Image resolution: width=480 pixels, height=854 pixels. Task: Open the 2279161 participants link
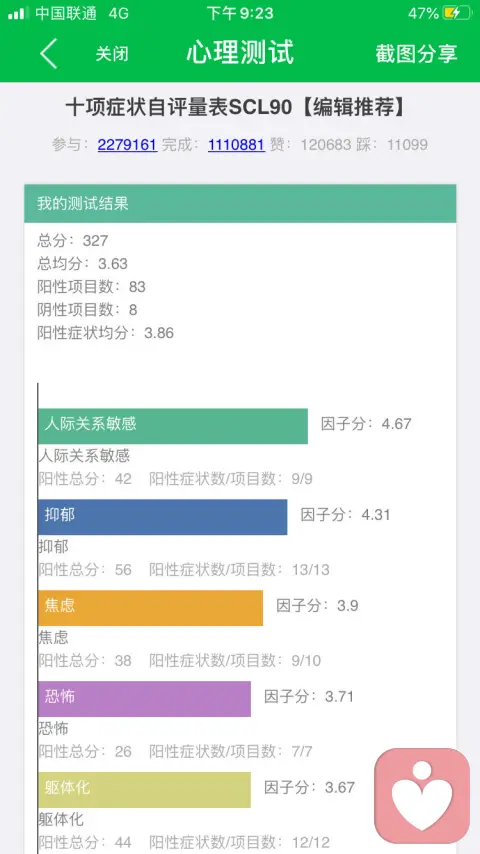(127, 144)
